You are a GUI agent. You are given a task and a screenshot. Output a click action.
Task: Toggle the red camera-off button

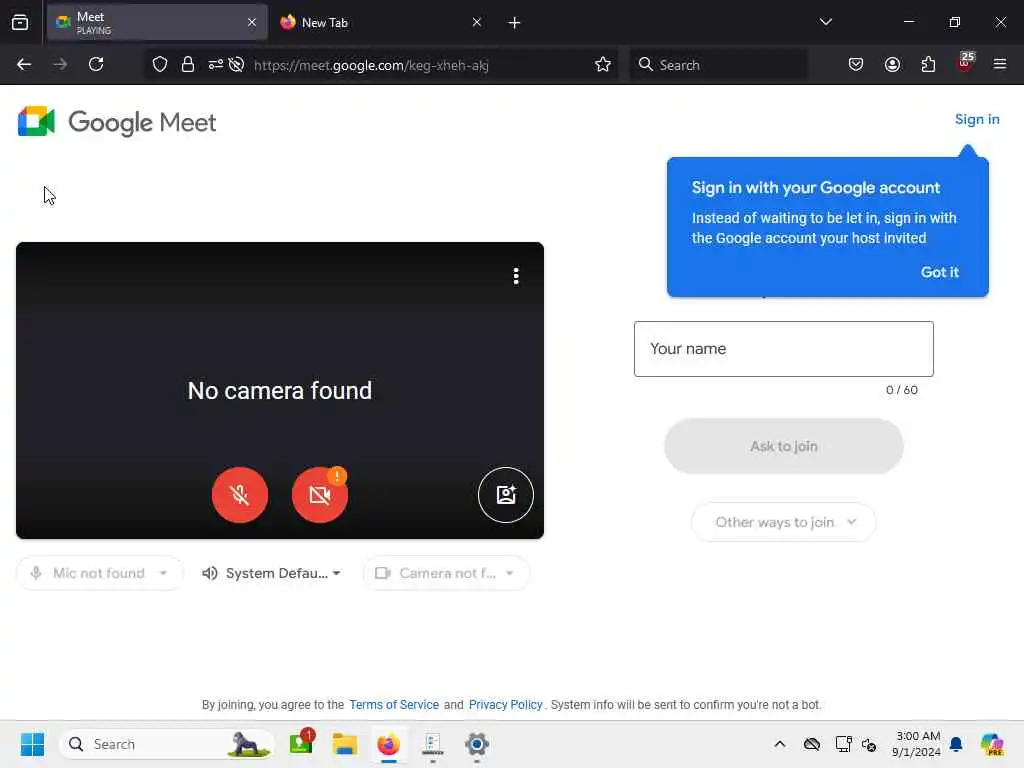pos(319,494)
